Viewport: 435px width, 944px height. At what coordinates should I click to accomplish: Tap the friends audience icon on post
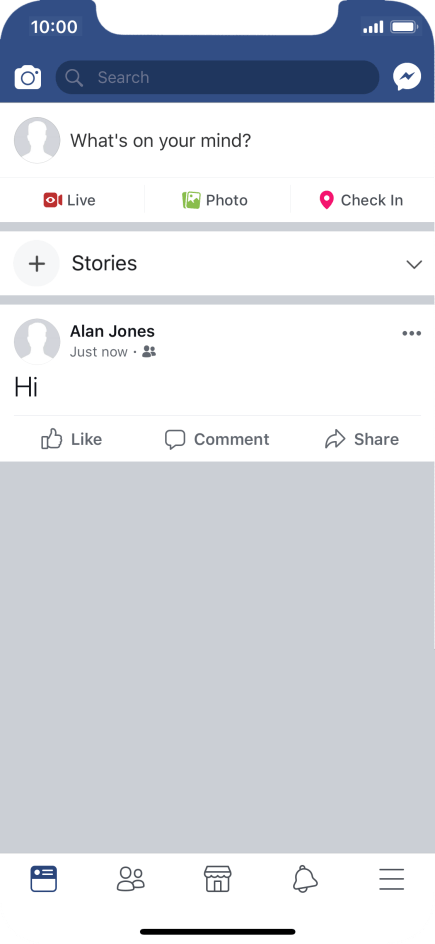(x=149, y=352)
